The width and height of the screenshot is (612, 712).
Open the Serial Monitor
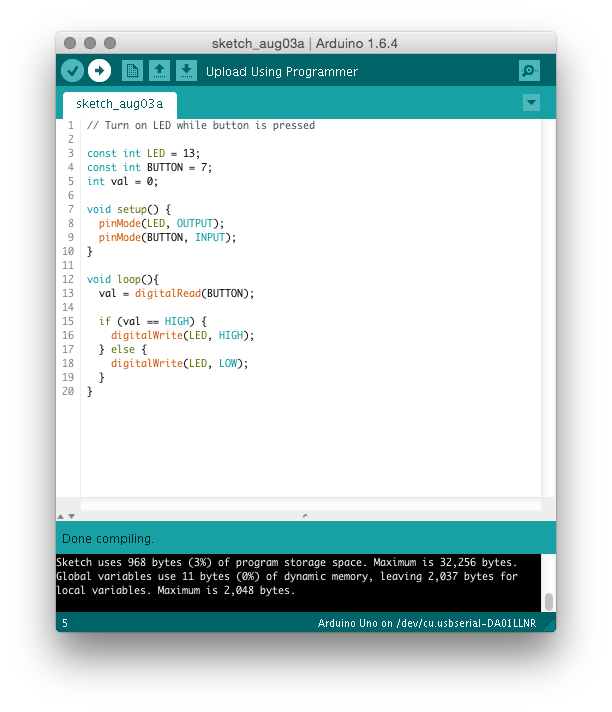(529, 70)
